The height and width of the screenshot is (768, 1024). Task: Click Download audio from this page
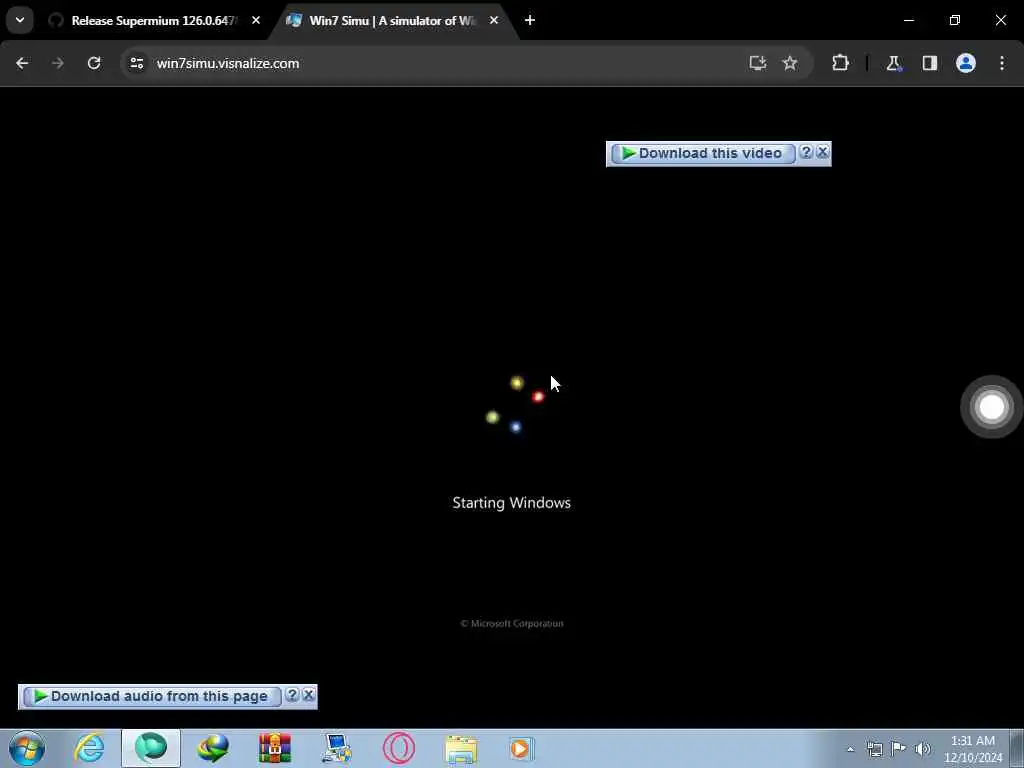tap(152, 696)
